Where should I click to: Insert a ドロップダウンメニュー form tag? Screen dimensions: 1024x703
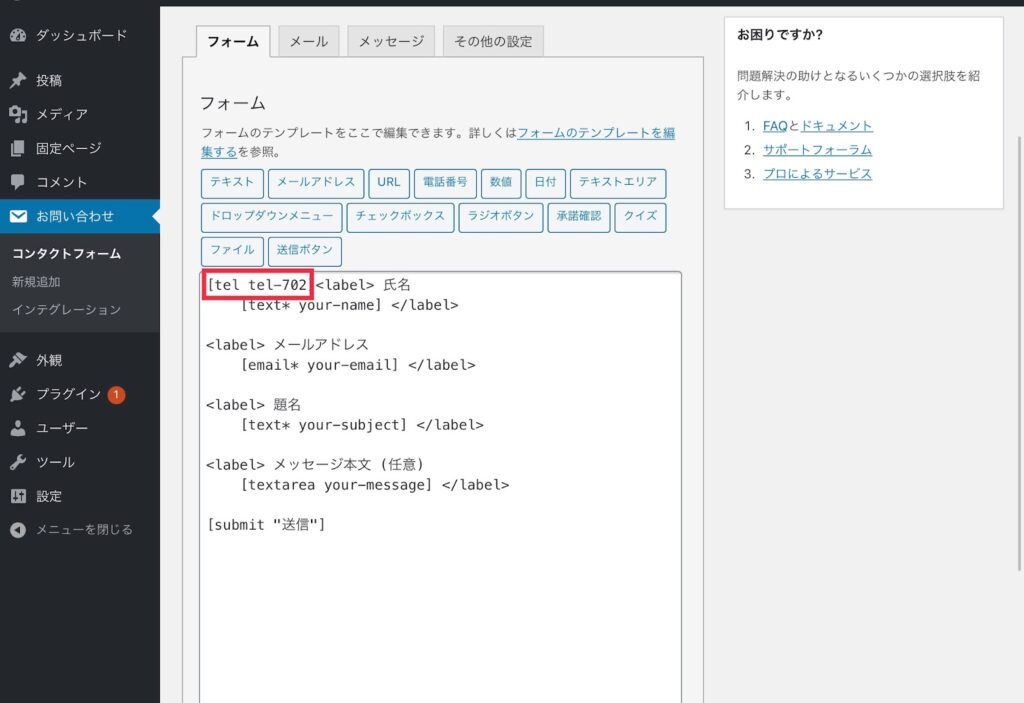tap(272, 217)
